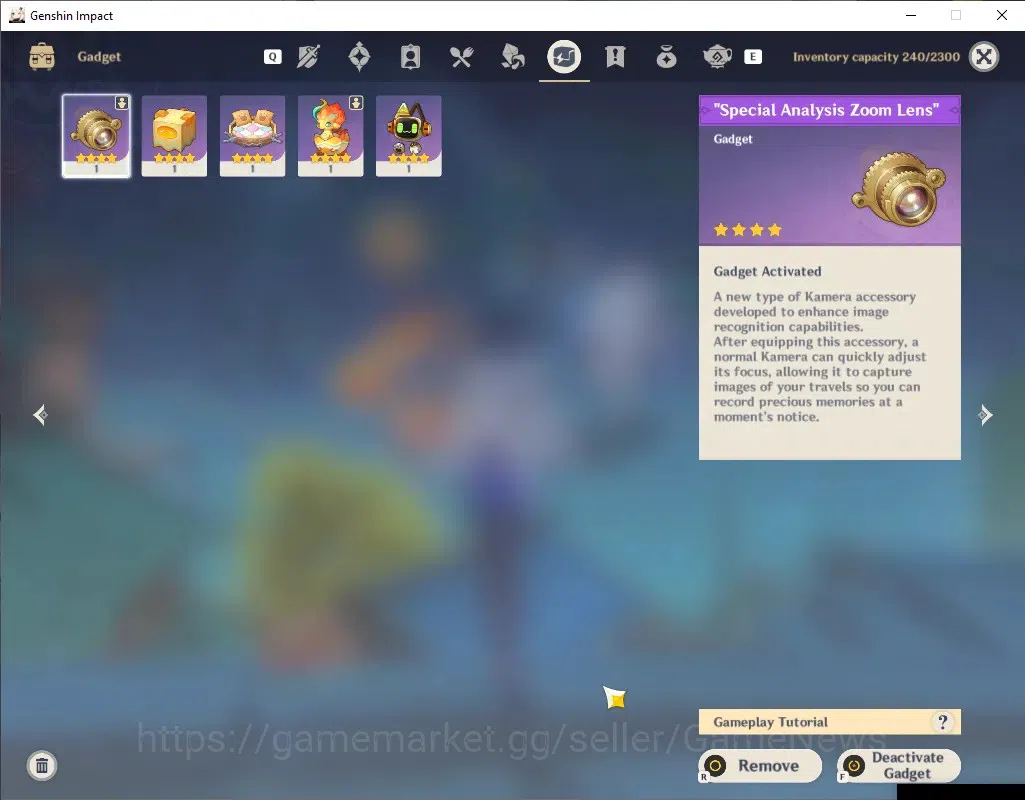The height and width of the screenshot is (800, 1025).
Task: Open the trash delete mode
Action: point(42,765)
